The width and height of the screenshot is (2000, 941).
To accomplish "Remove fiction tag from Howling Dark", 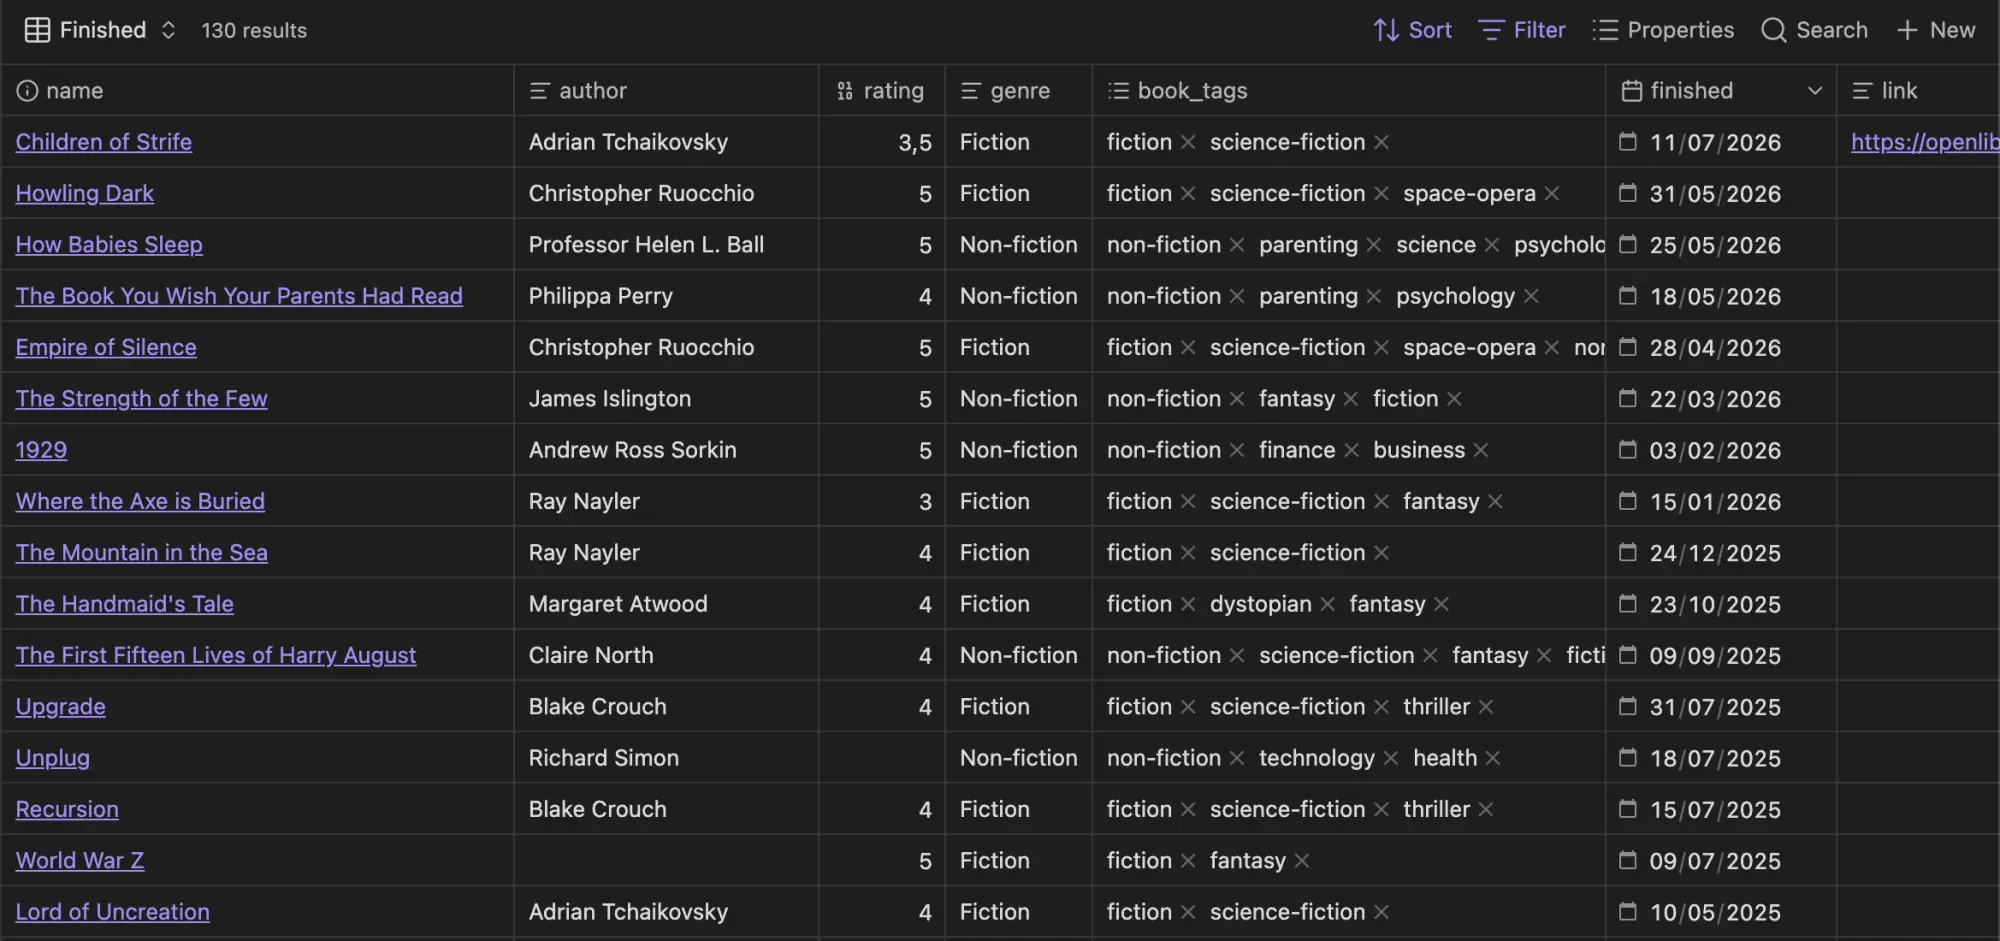I will [x=1188, y=193].
